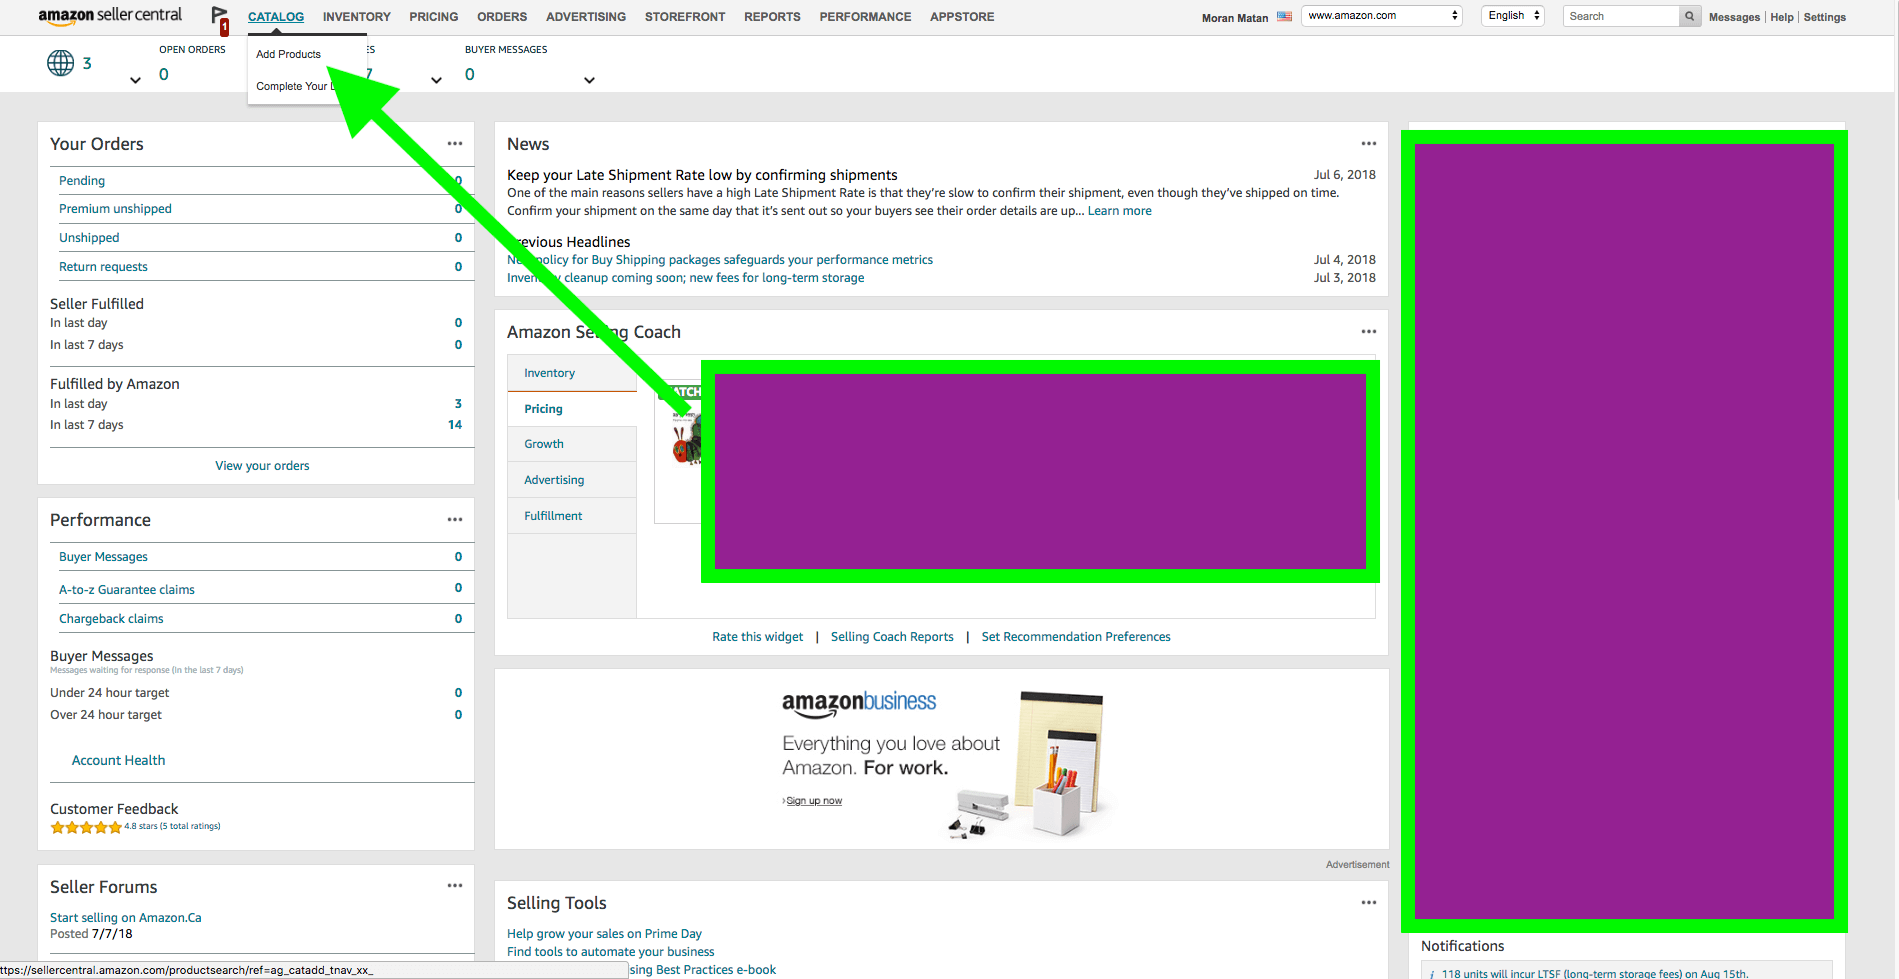
Task: Open the Unshipped orders link
Action: (x=89, y=238)
